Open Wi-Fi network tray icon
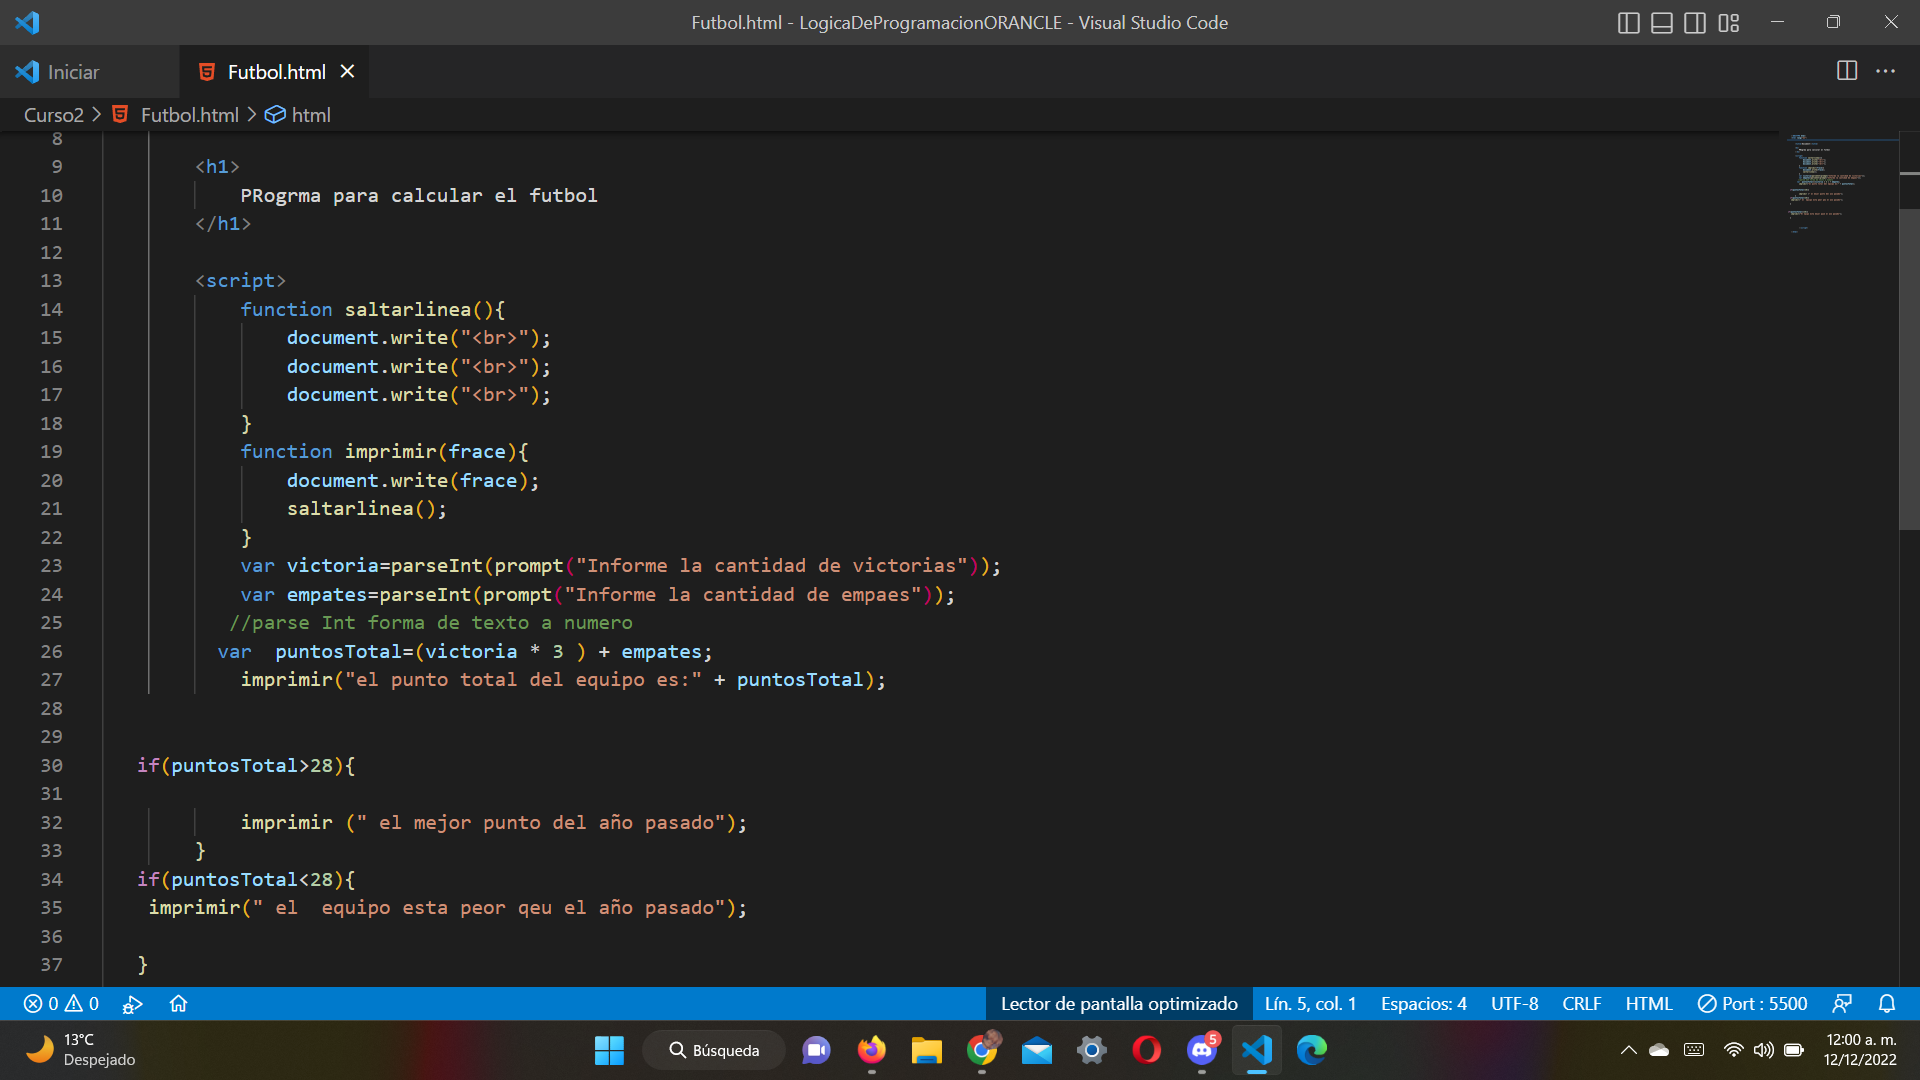 [1734, 1050]
